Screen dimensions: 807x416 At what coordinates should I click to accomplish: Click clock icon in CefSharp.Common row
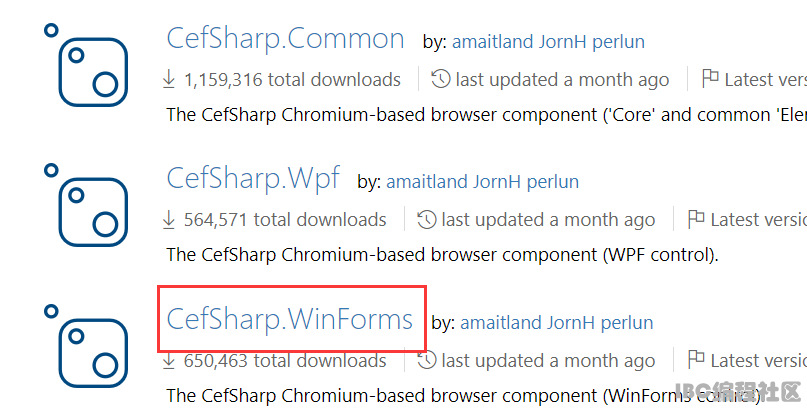click(x=441, y=79)
